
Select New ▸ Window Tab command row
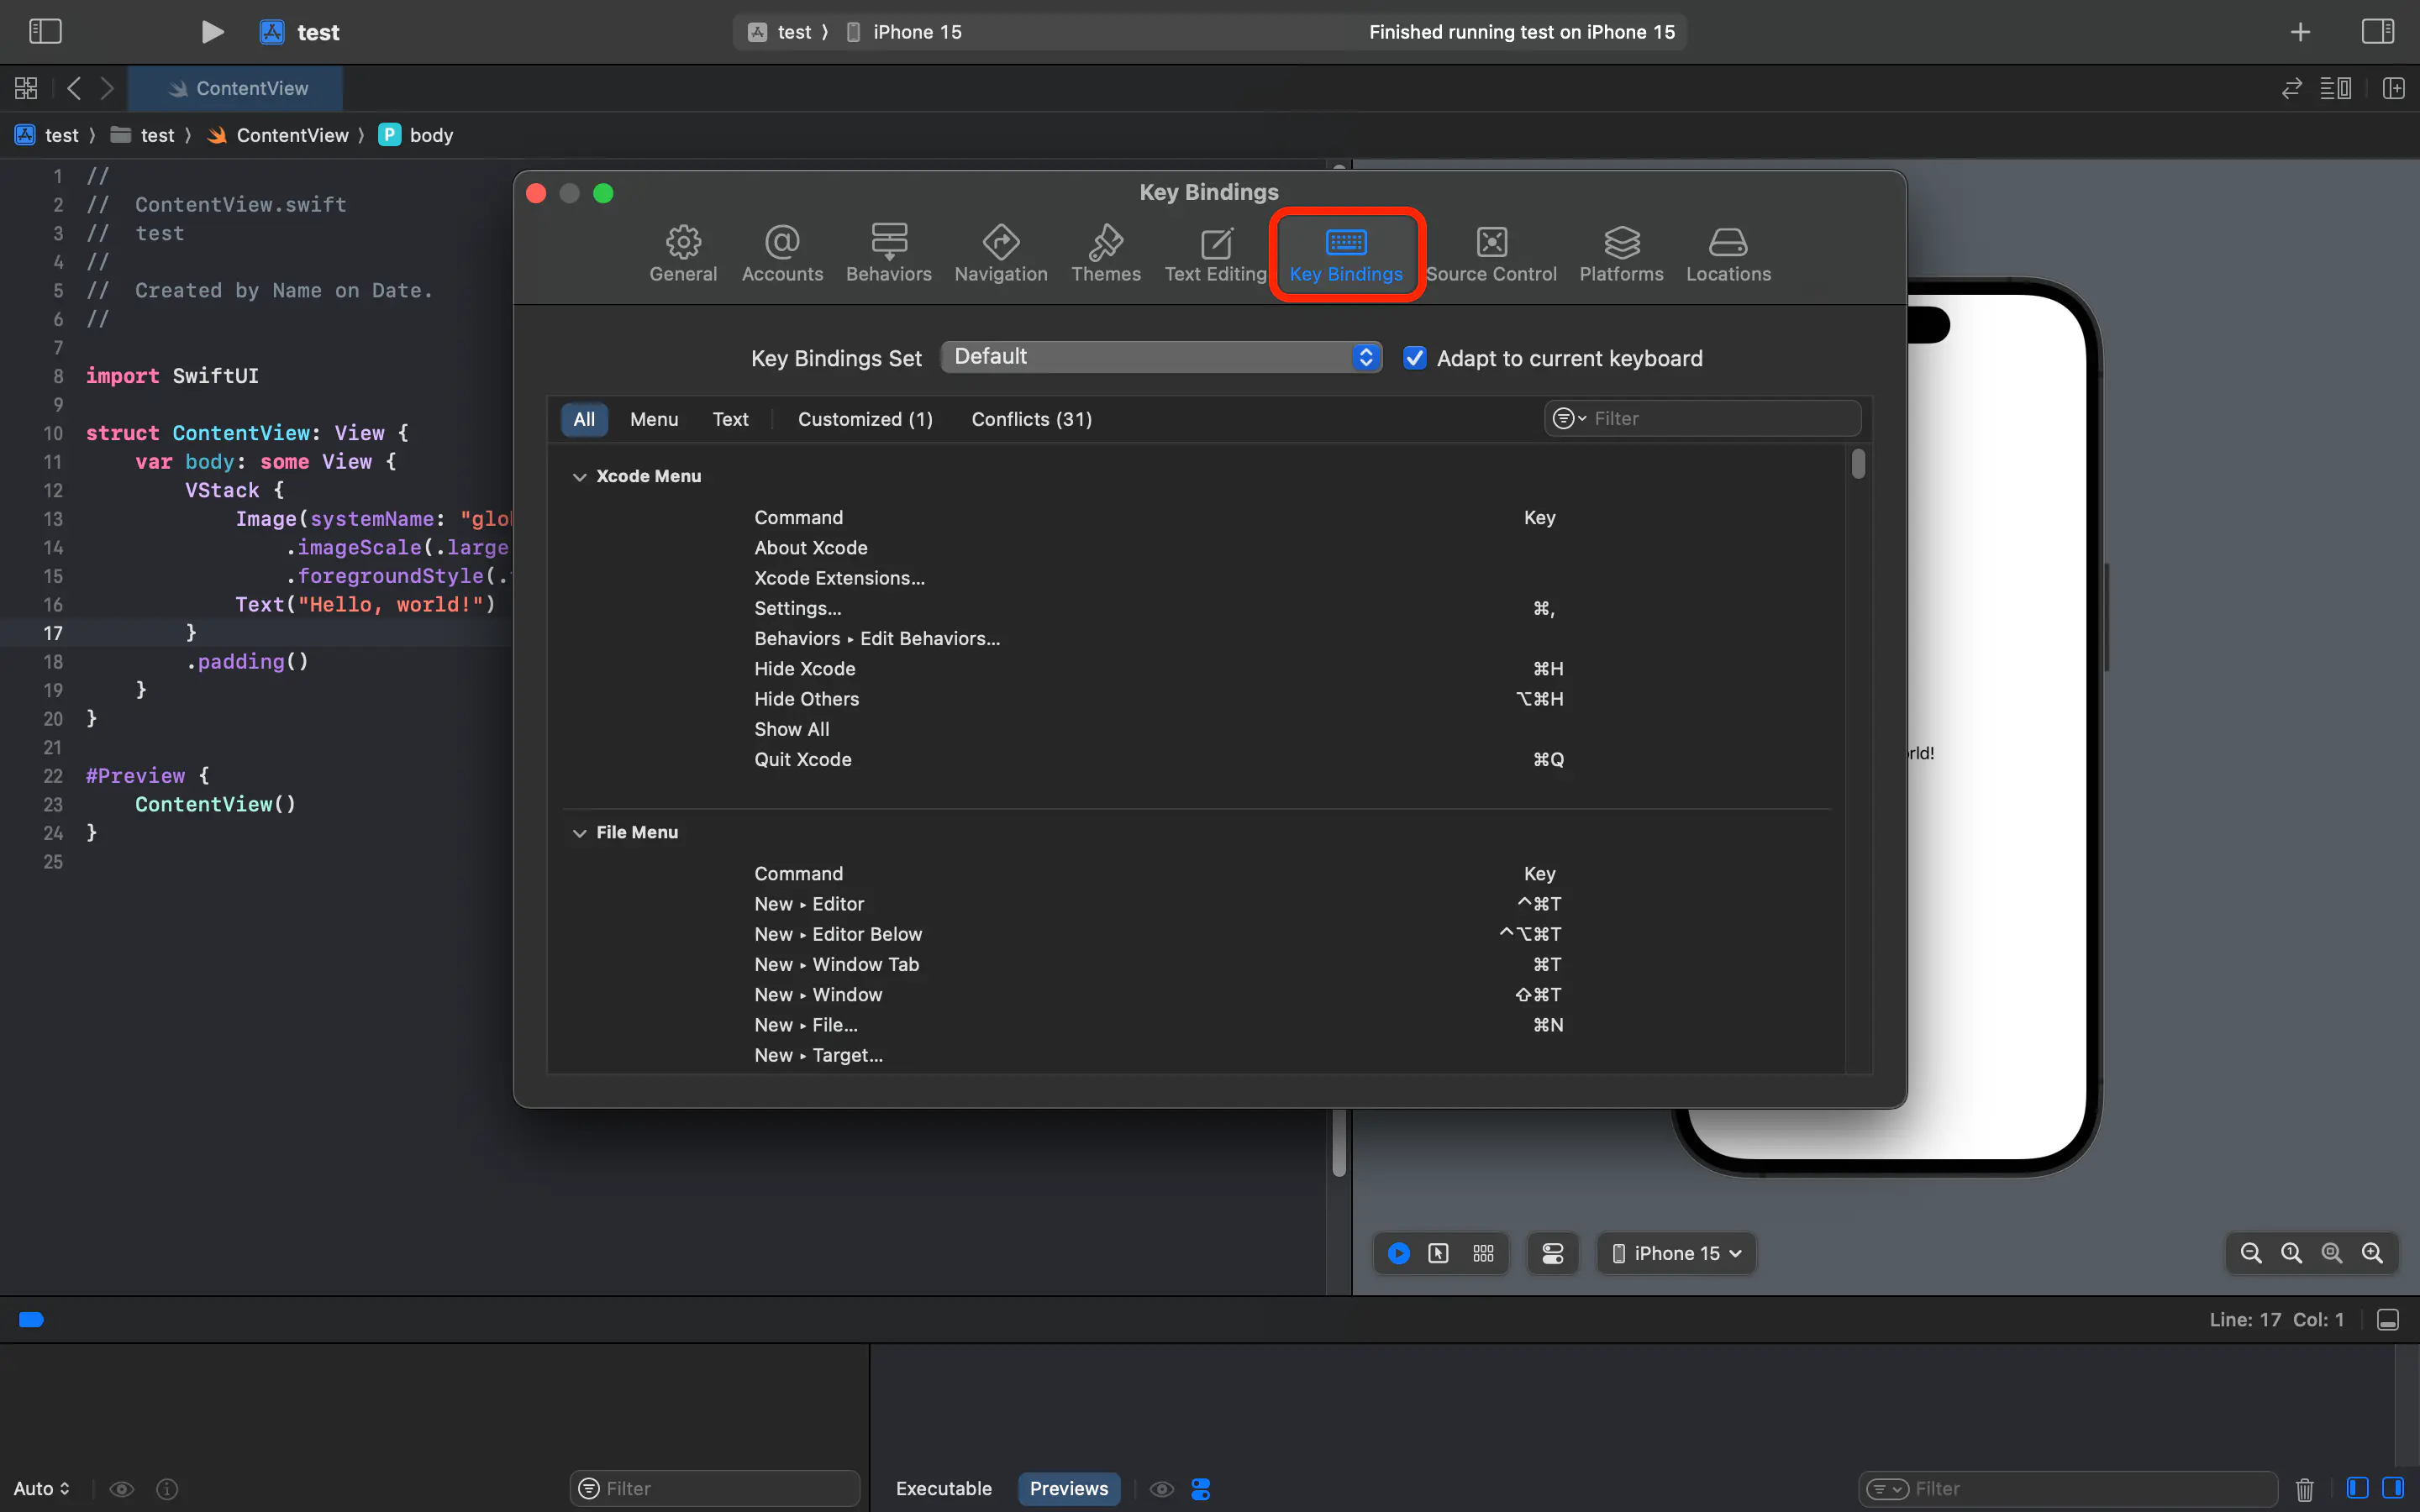[1196, 964]
